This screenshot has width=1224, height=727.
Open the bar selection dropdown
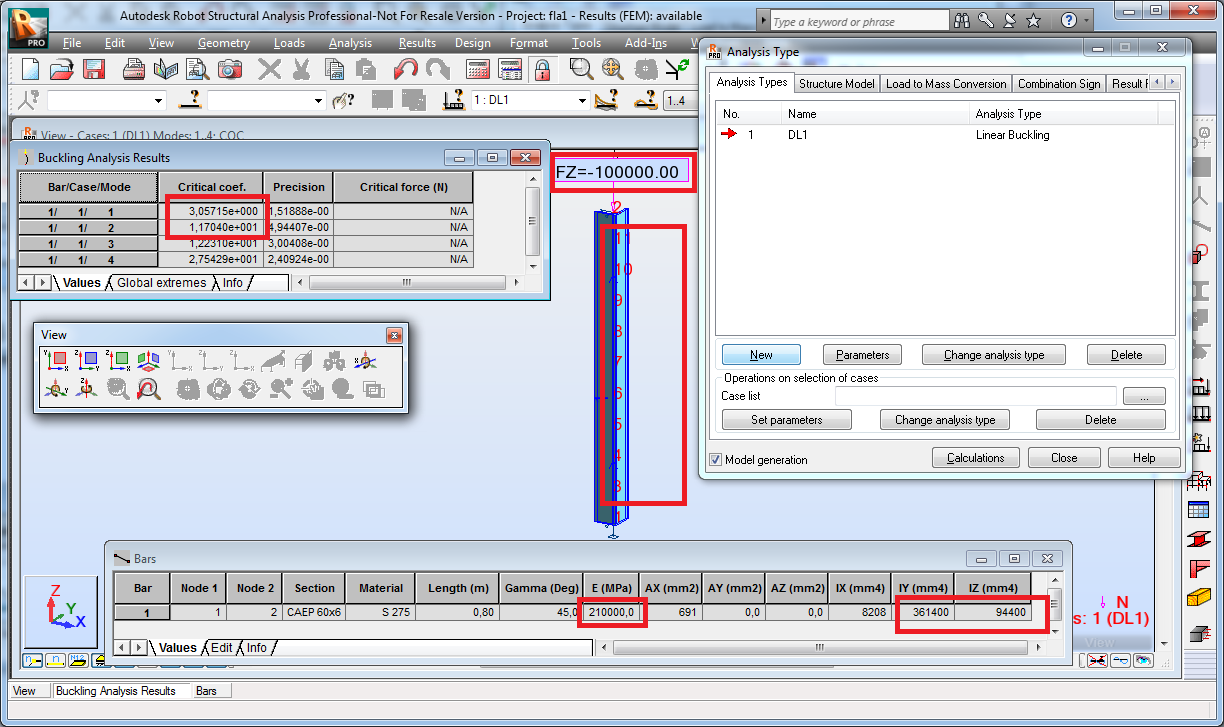(319, 101)
